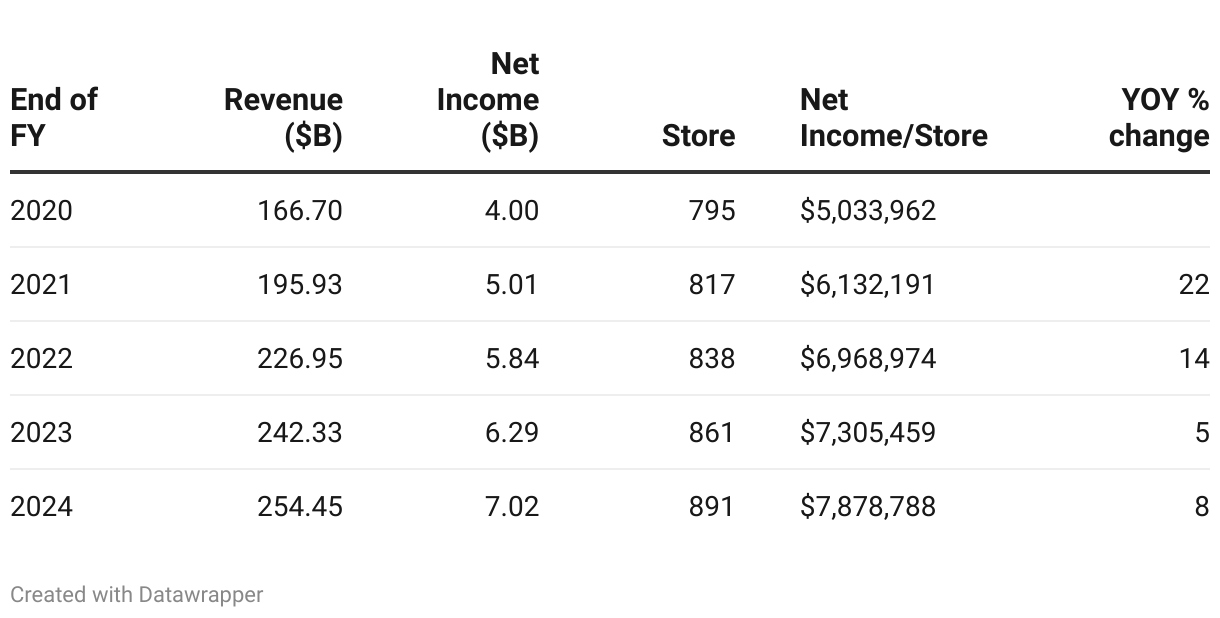Click the YOY change value 14
This screenshot has width=1220, height=618.
point(1194,358)
